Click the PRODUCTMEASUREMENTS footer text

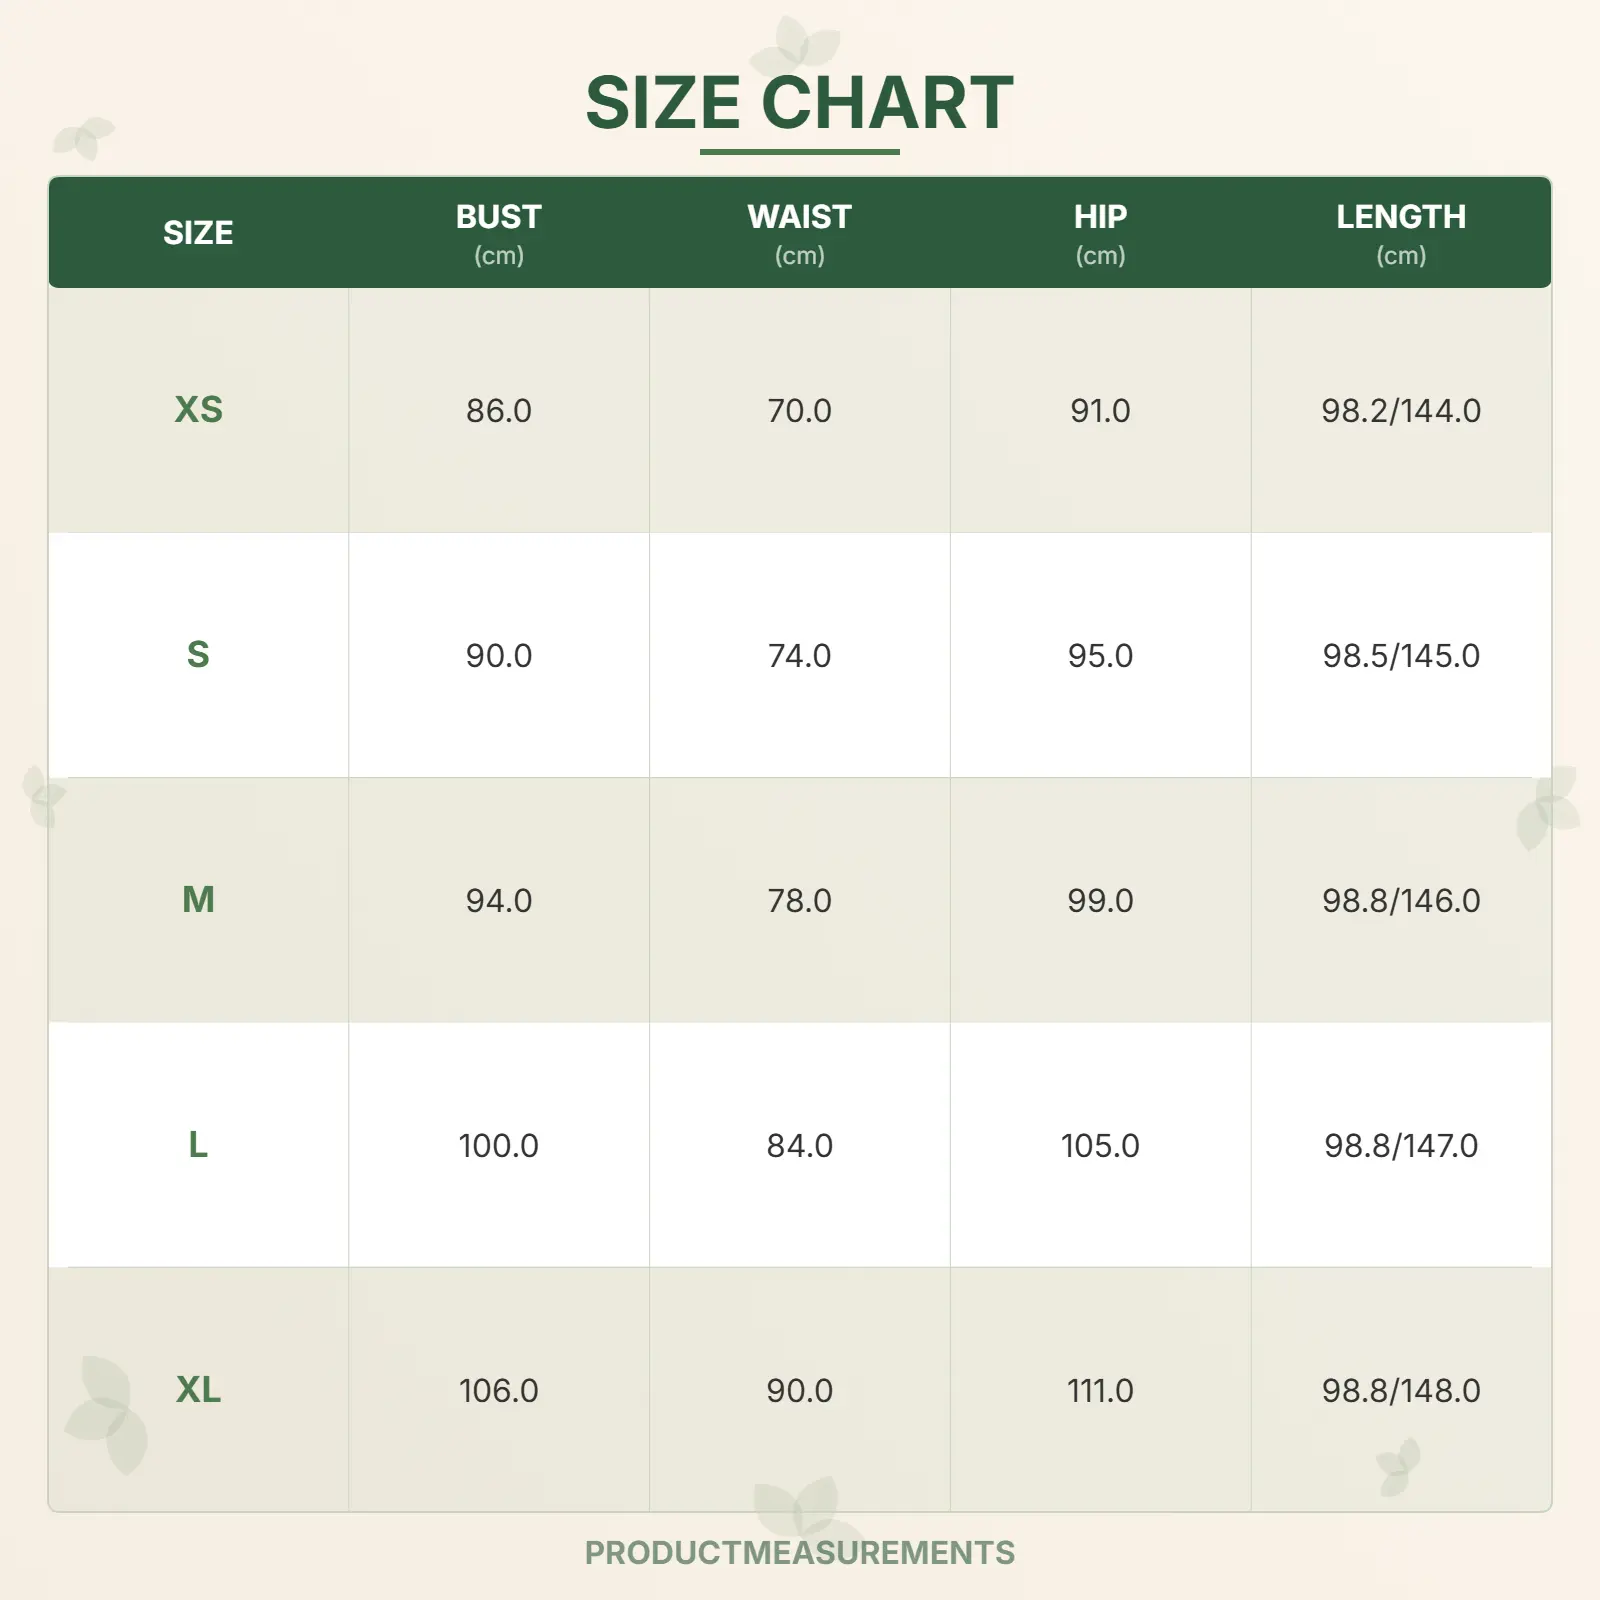[799, 1552]
